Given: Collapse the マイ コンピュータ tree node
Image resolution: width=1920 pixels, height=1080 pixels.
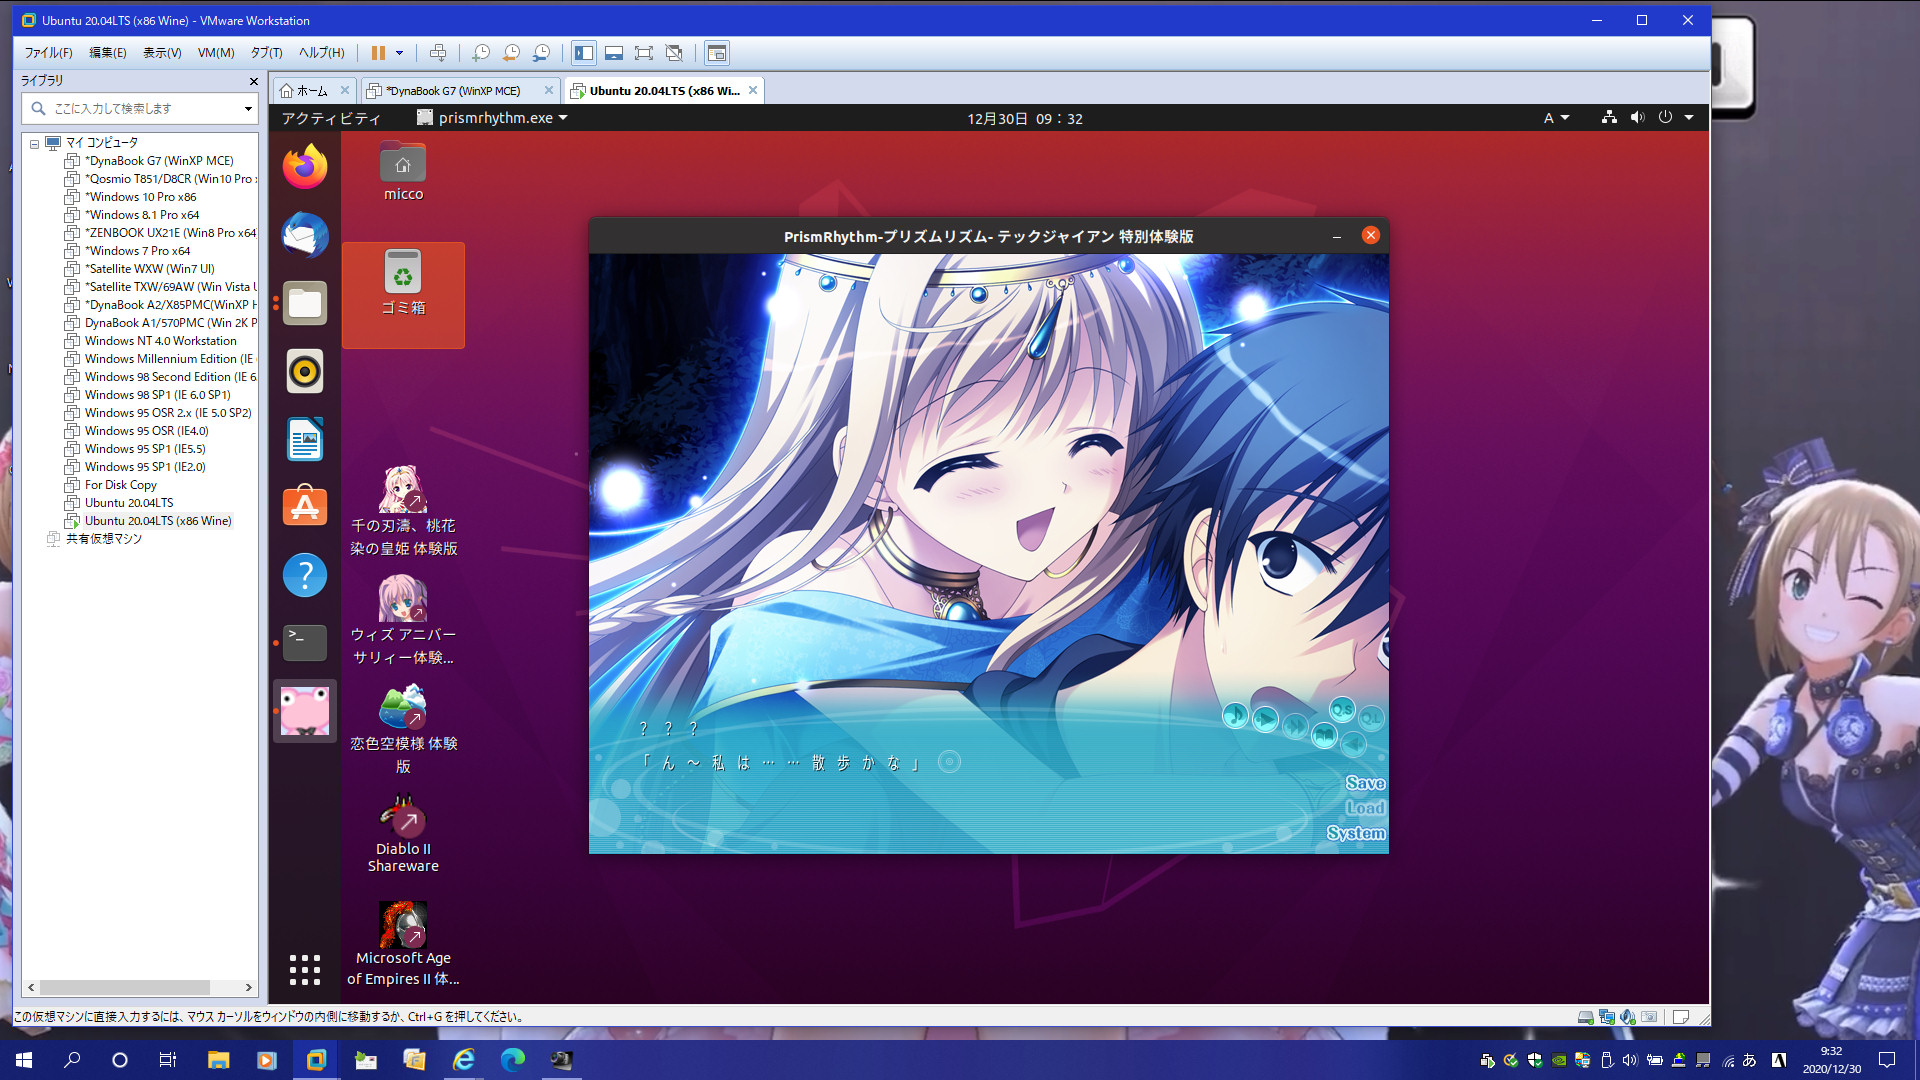Looking at the screenshot, I should pos(34,144).
